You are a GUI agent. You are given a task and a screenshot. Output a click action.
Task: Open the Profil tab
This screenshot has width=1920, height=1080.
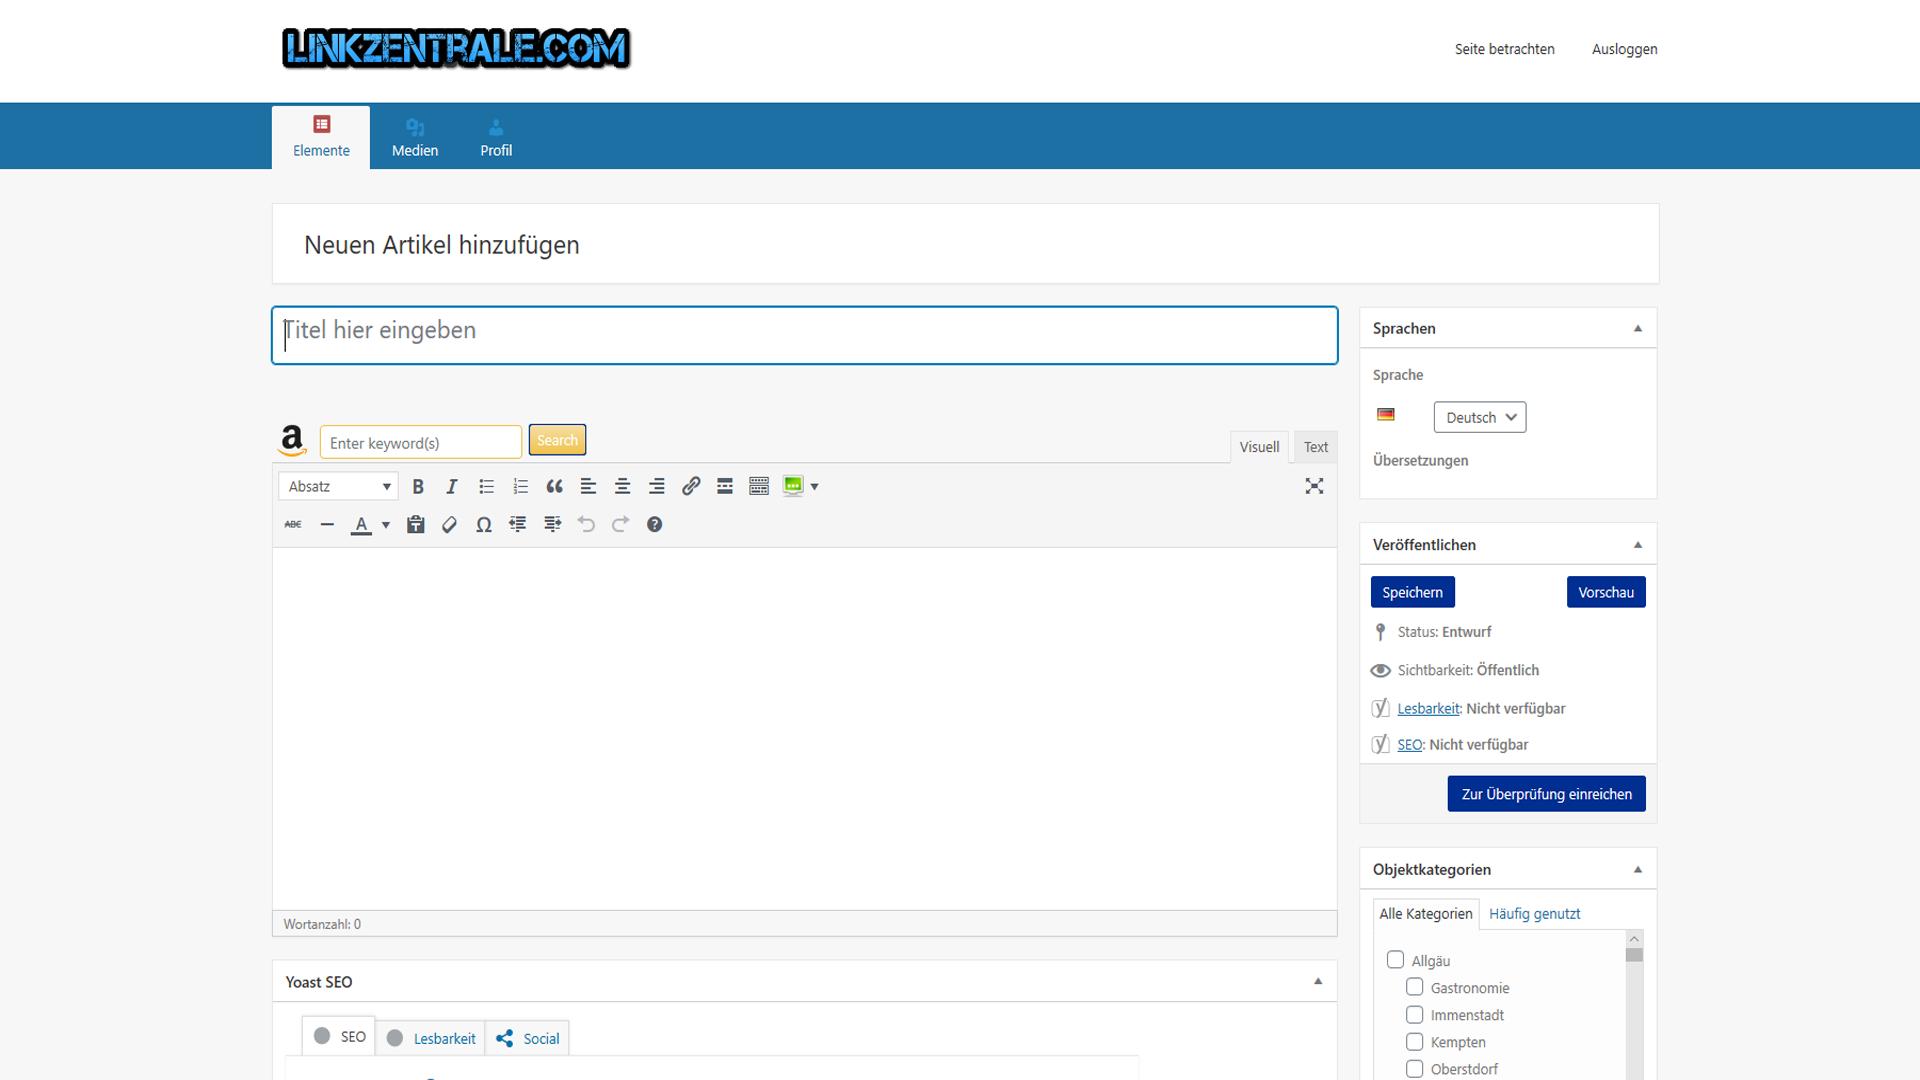496,137
